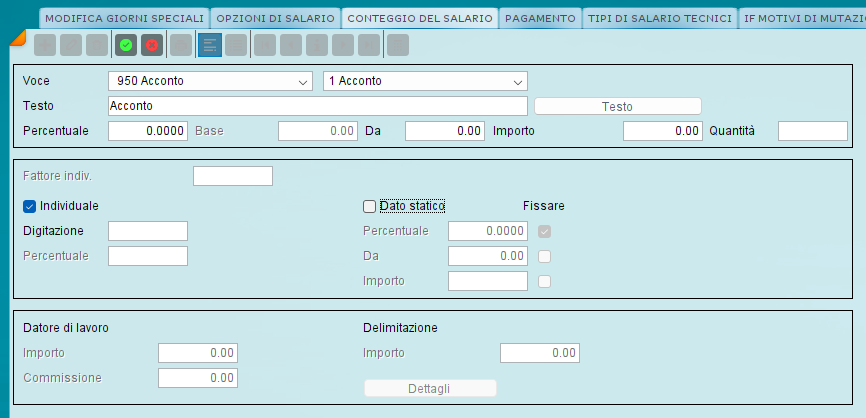Click the Quantità input field

(813, 131)
